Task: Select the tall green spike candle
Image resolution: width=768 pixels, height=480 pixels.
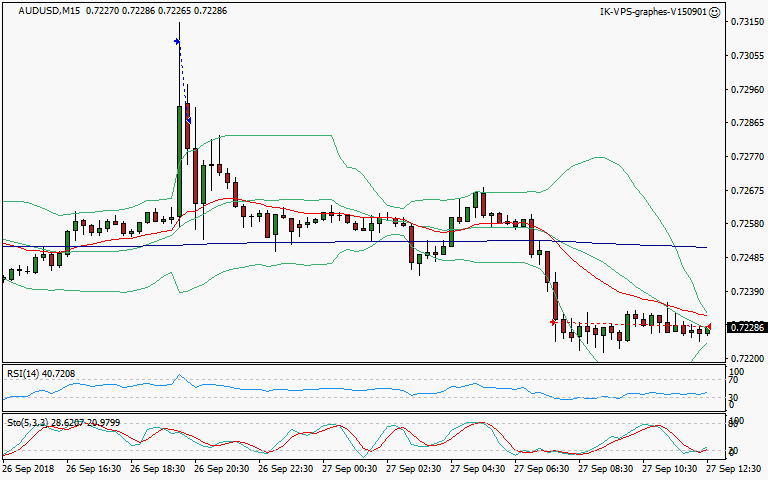Action: click(x=180, y=128)
